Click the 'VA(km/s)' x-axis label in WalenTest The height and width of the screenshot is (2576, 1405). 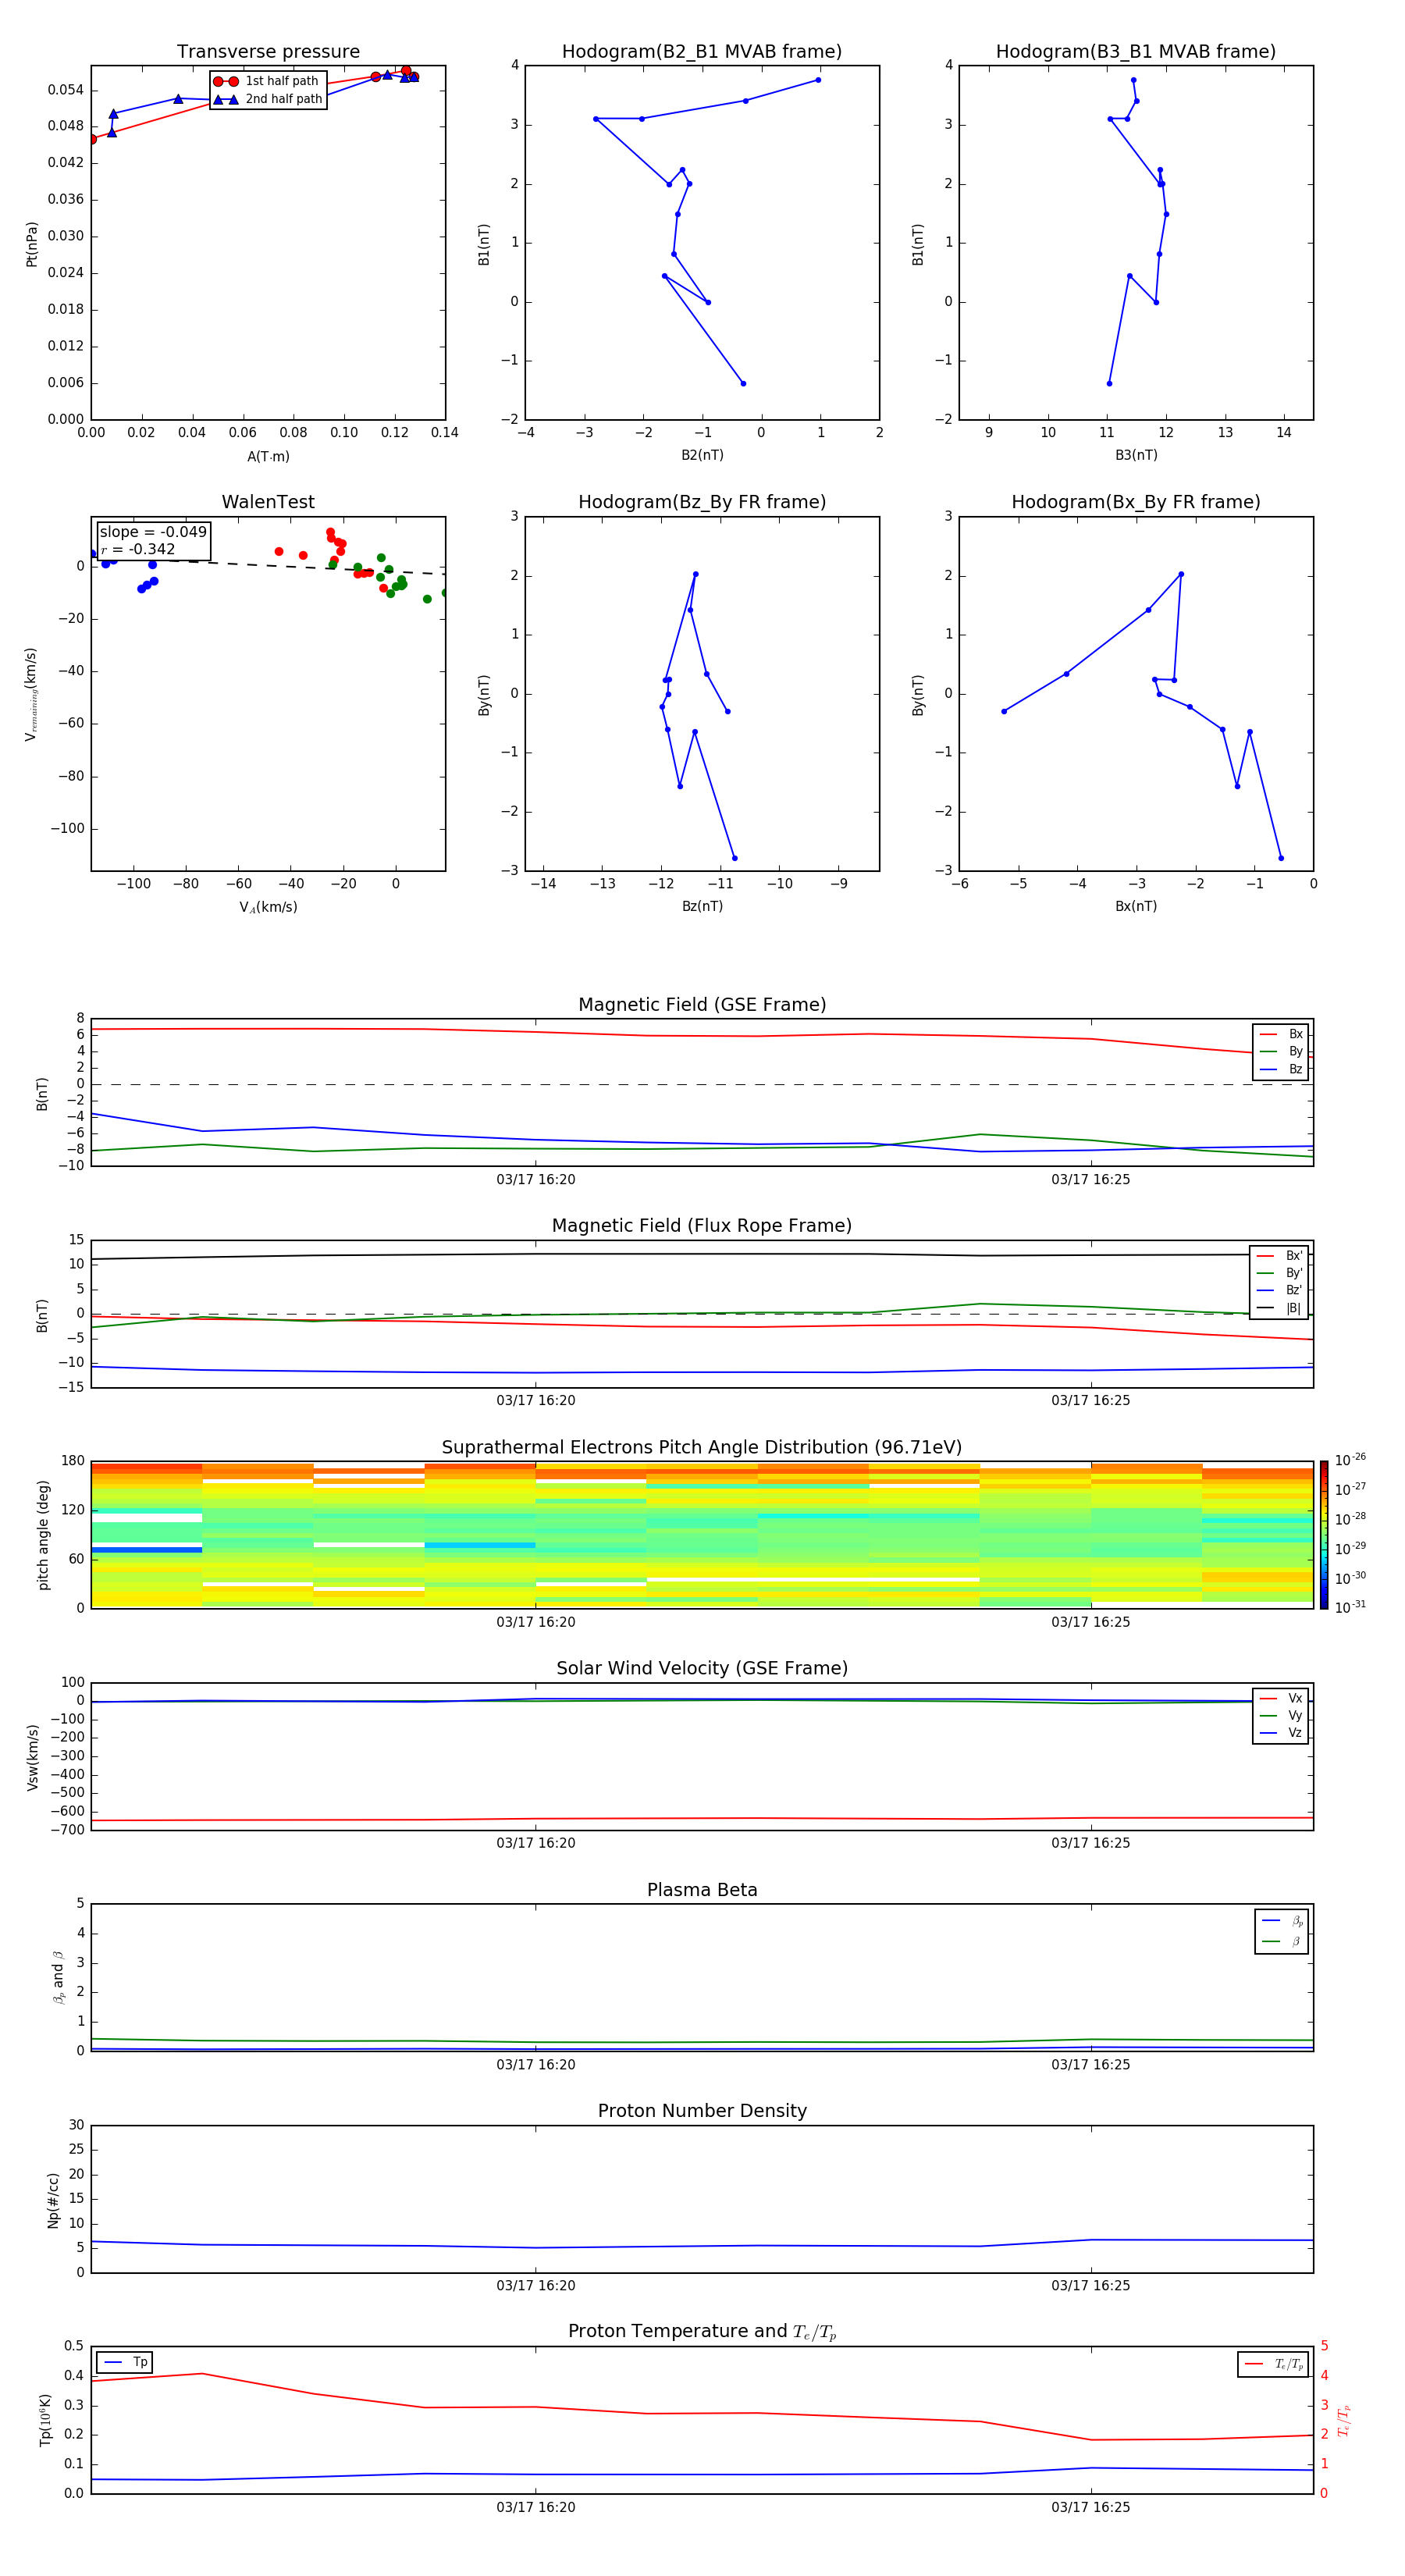(x=268, y=907)
